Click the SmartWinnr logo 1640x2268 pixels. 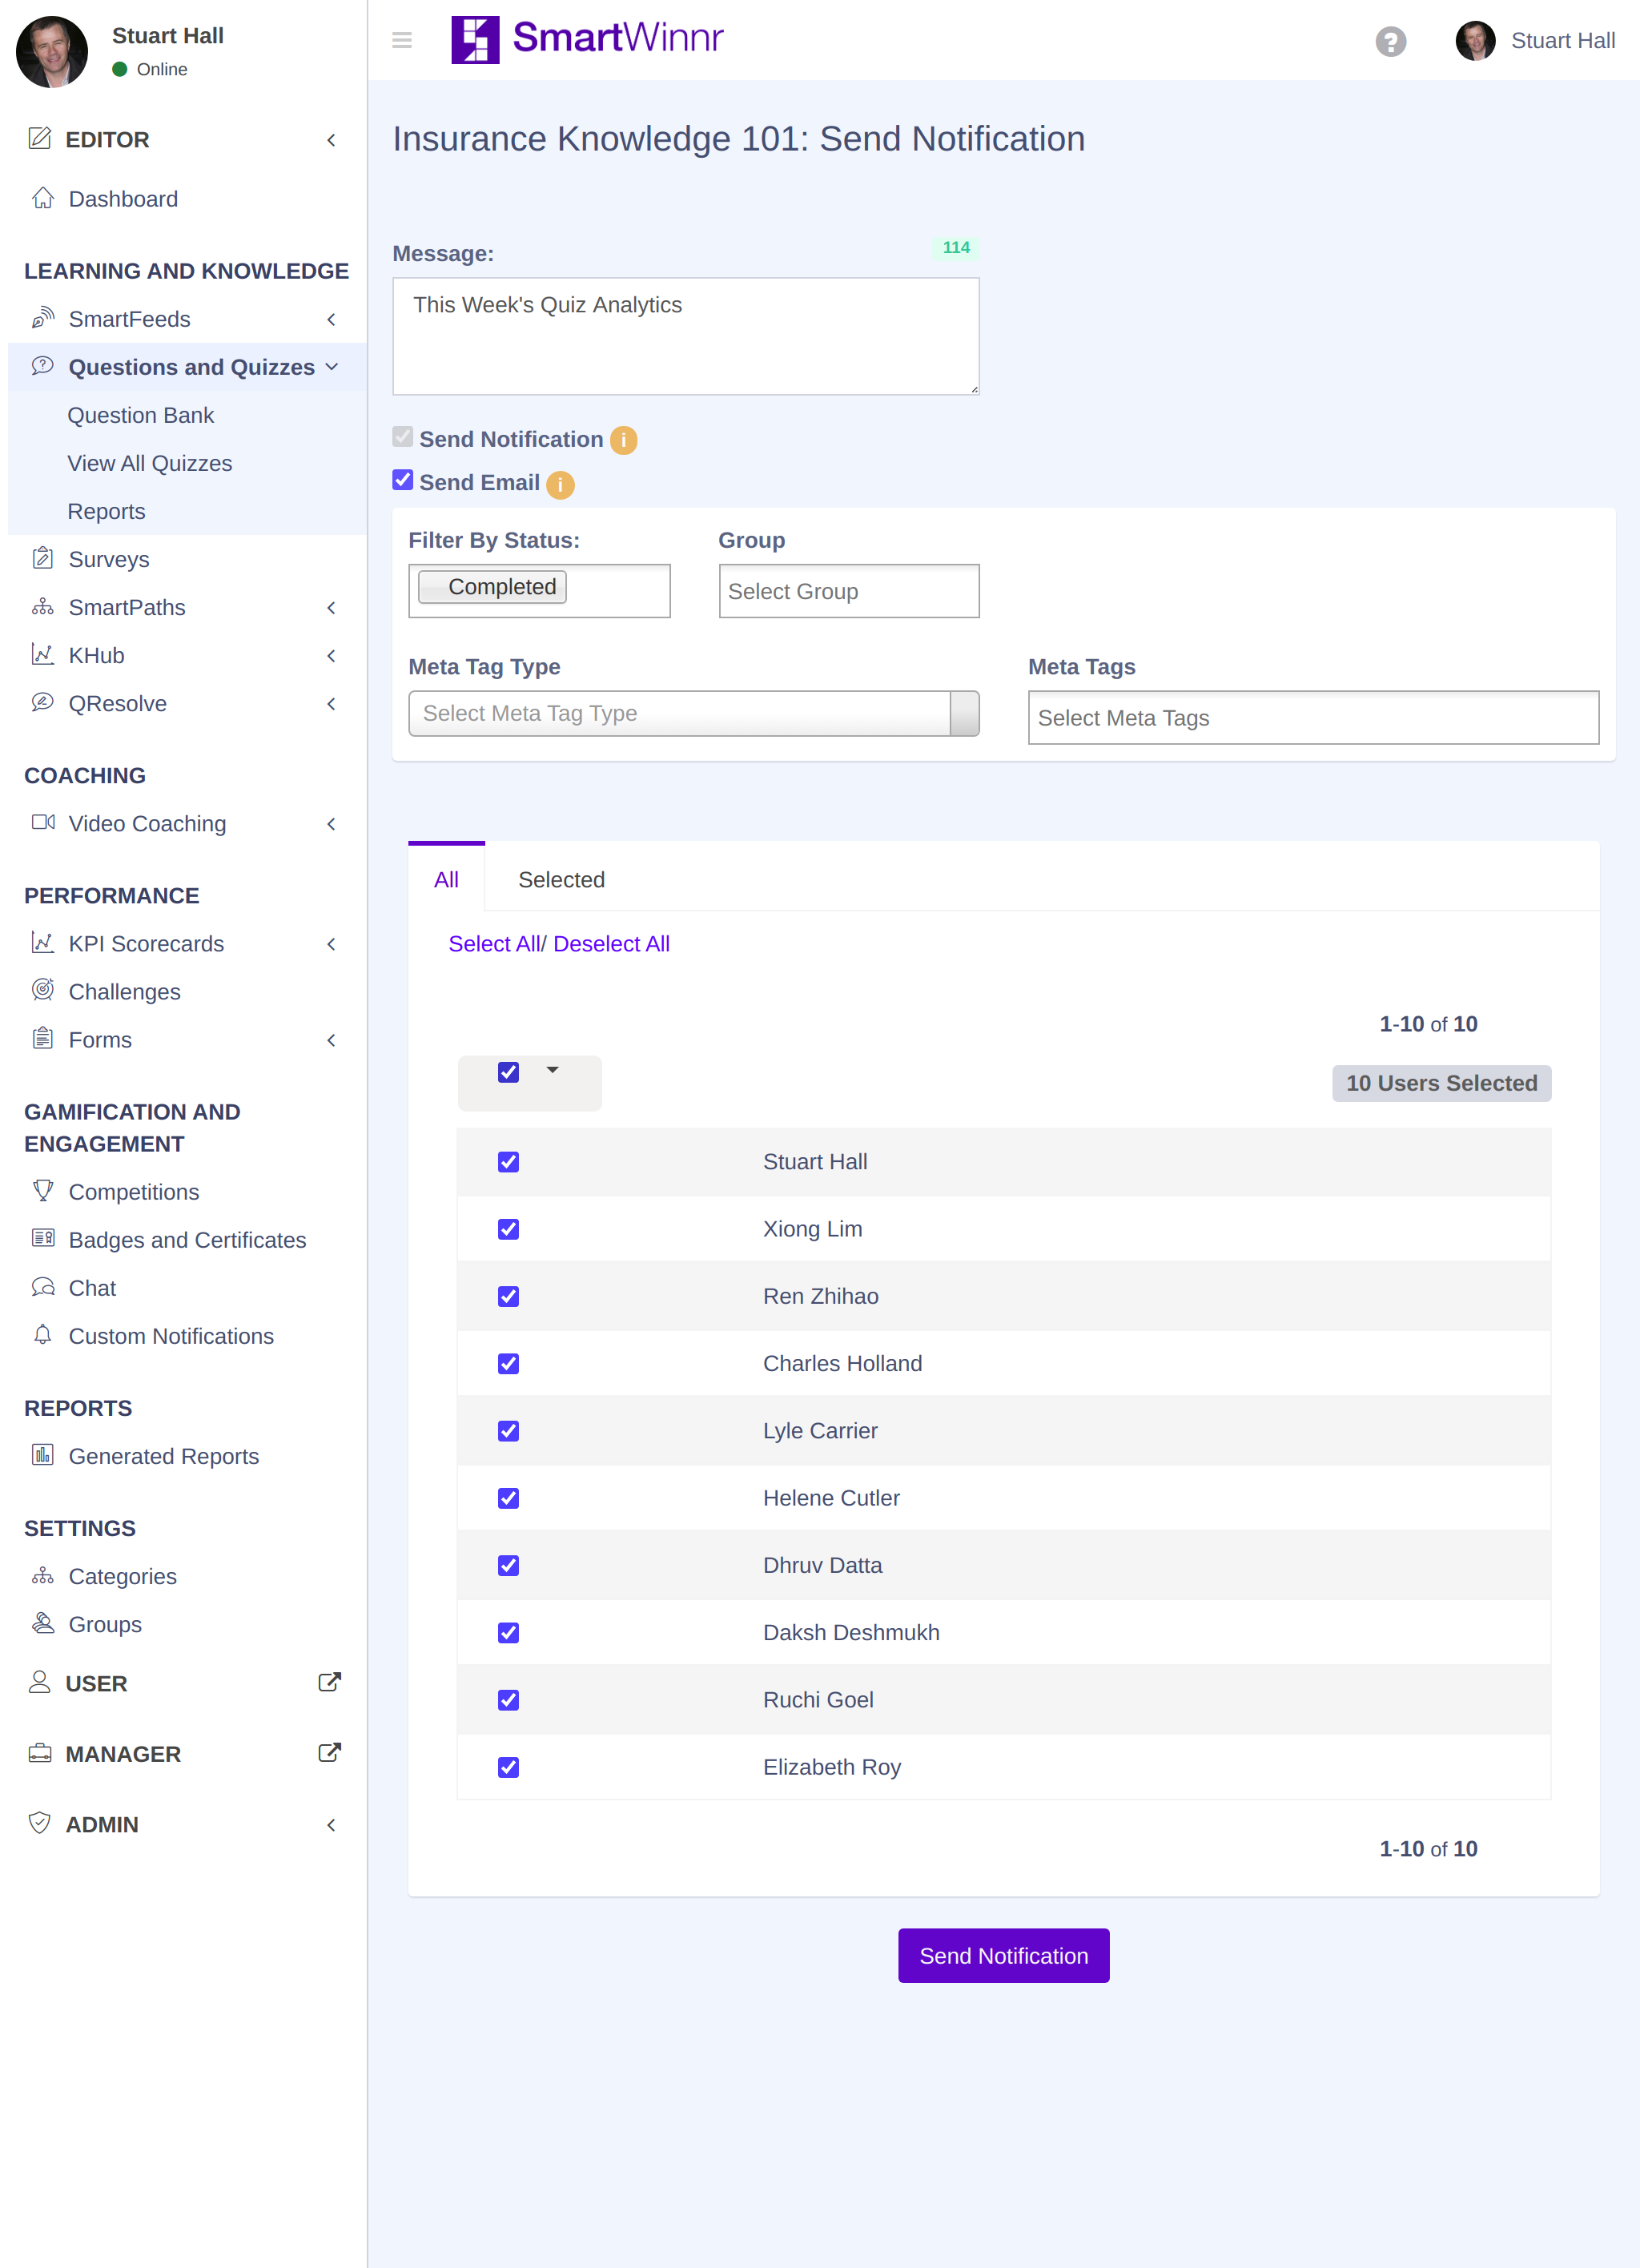587,39
